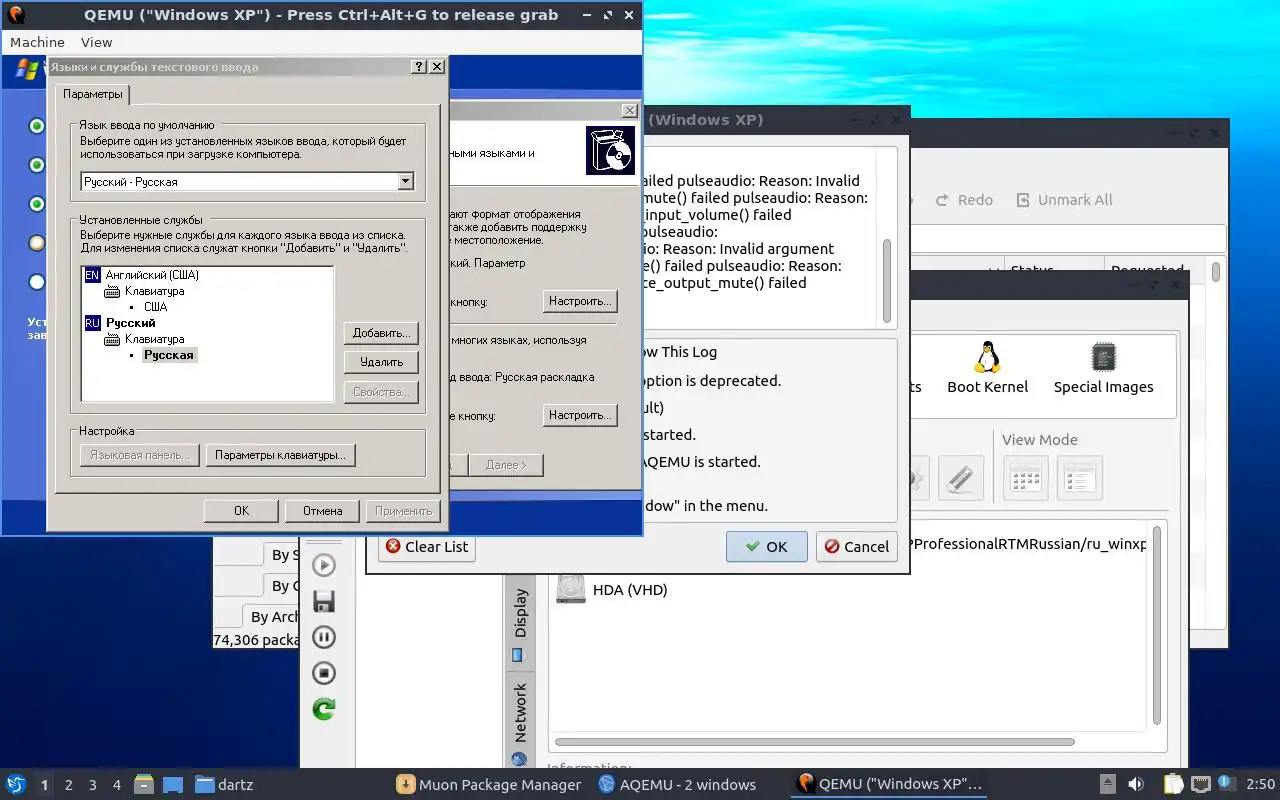Select the HDA (VHD) hard disk icon
The image size is (1280, 800).
point(571,587)
